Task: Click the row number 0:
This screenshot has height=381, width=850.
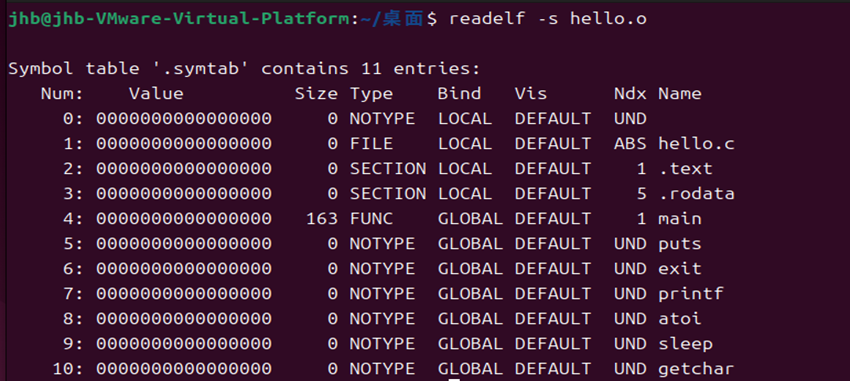Action: (73, 119)
